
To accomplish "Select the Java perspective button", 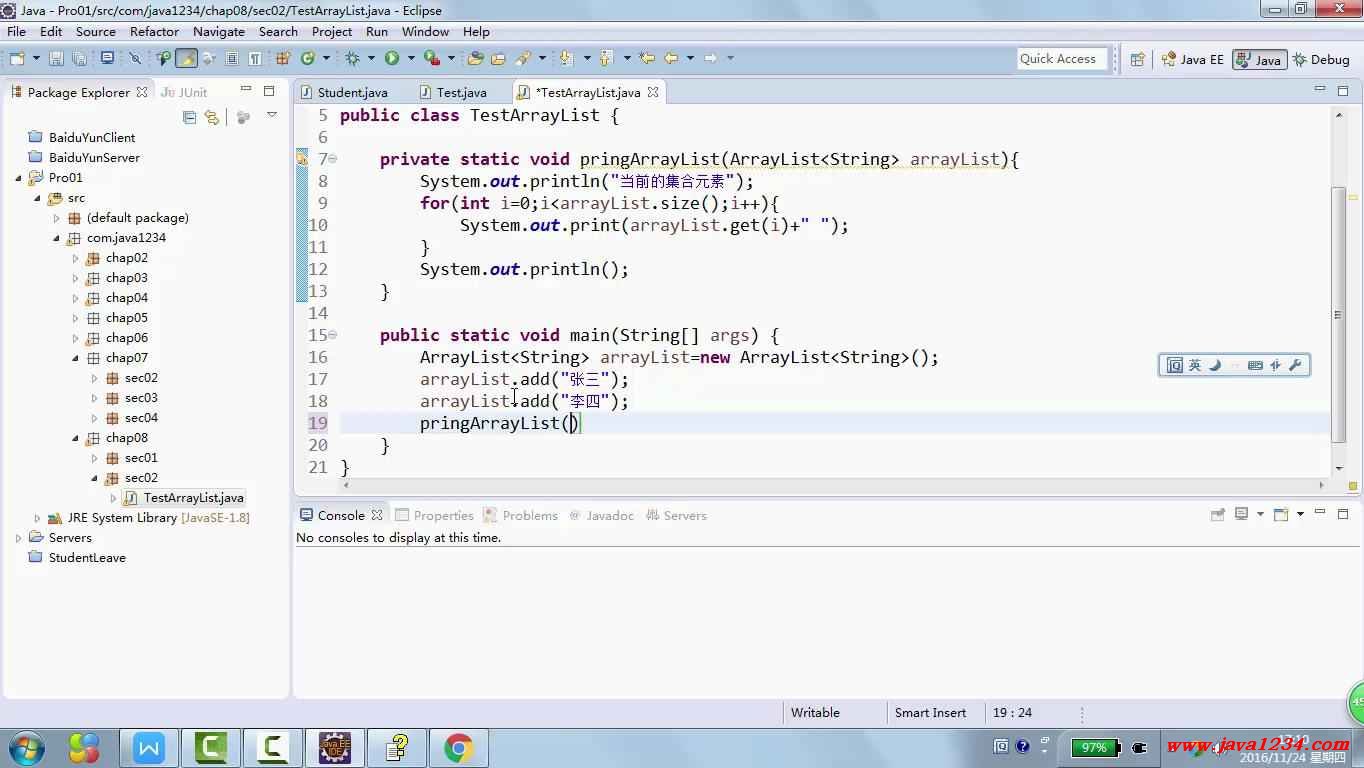I will 1259,59.
